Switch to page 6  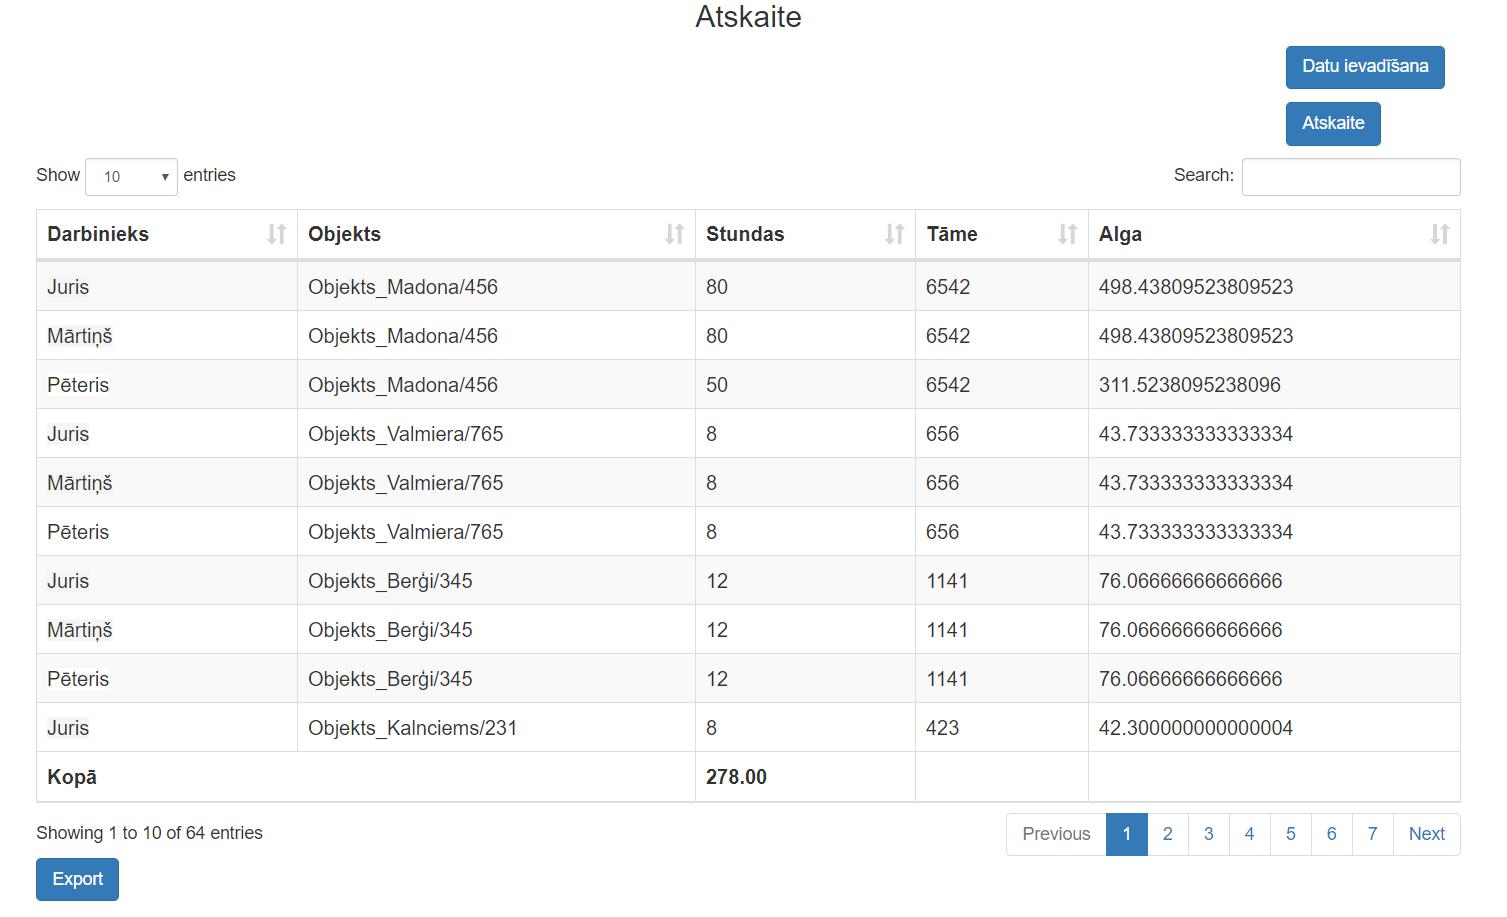click(x=1331, y=834)
